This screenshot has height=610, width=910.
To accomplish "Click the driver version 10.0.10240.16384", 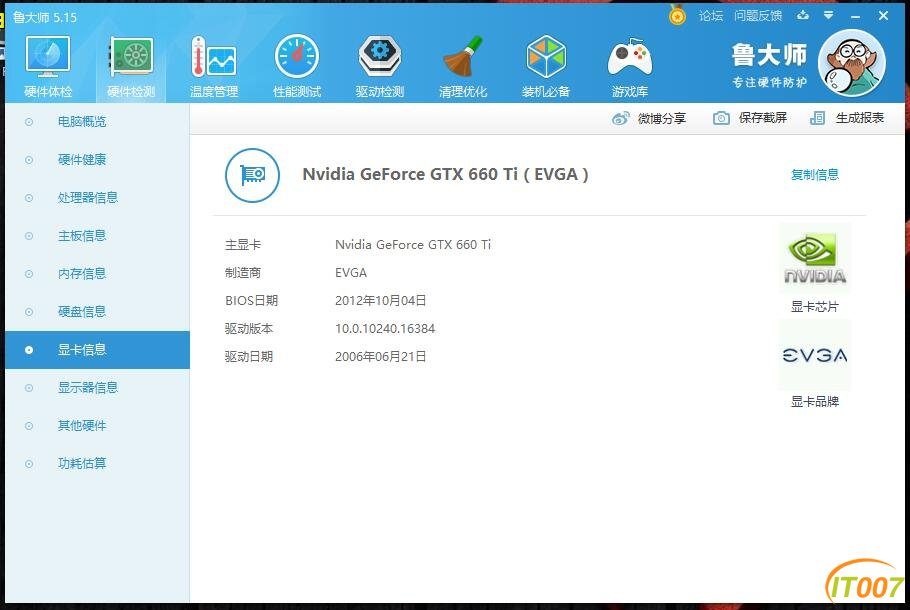I will pos(385,329).
